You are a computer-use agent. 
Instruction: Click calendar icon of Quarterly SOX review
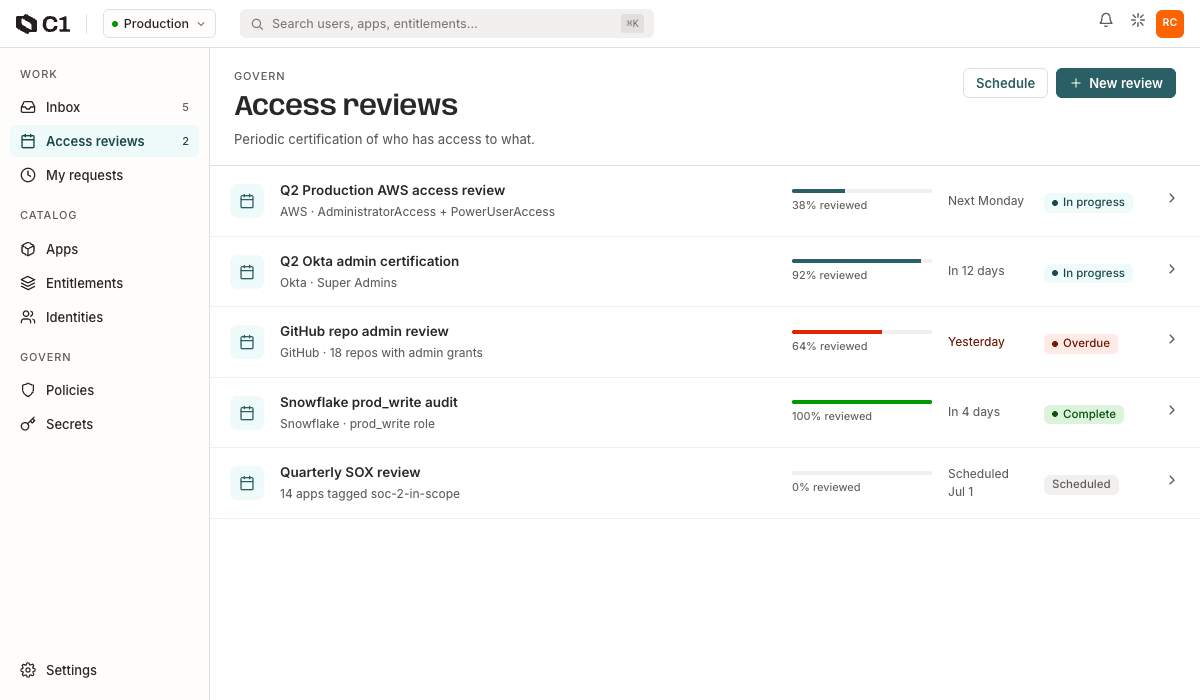point(247,483)
